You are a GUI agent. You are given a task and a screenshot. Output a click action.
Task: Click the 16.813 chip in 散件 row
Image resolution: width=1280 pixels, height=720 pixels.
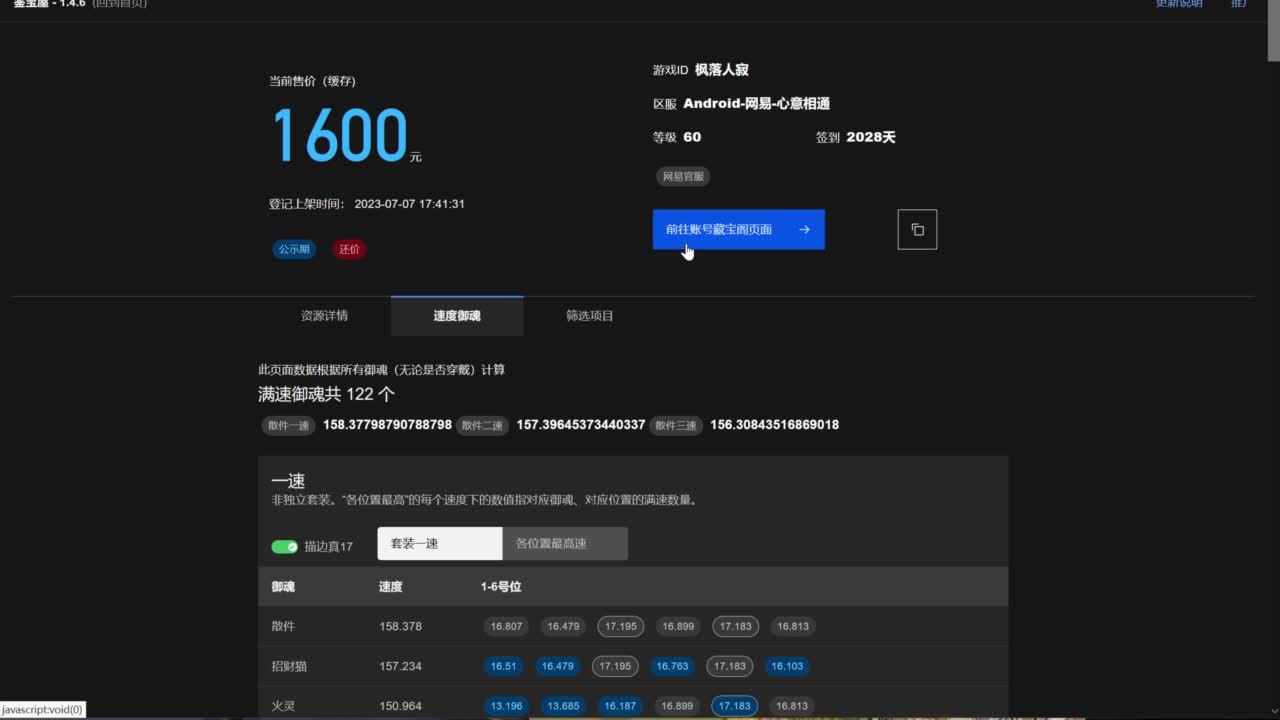click(793, 627)
